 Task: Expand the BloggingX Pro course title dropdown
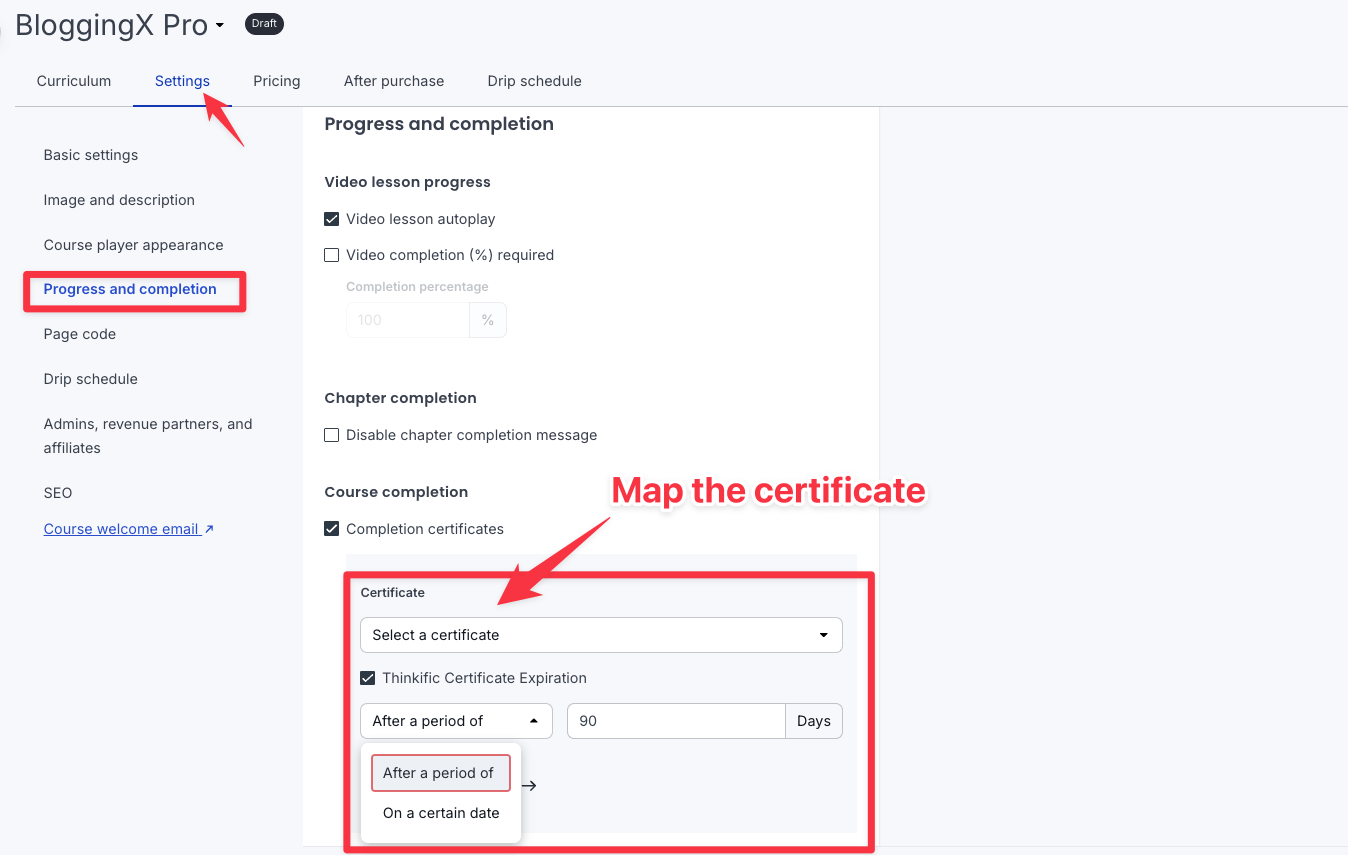coord(218,25)
